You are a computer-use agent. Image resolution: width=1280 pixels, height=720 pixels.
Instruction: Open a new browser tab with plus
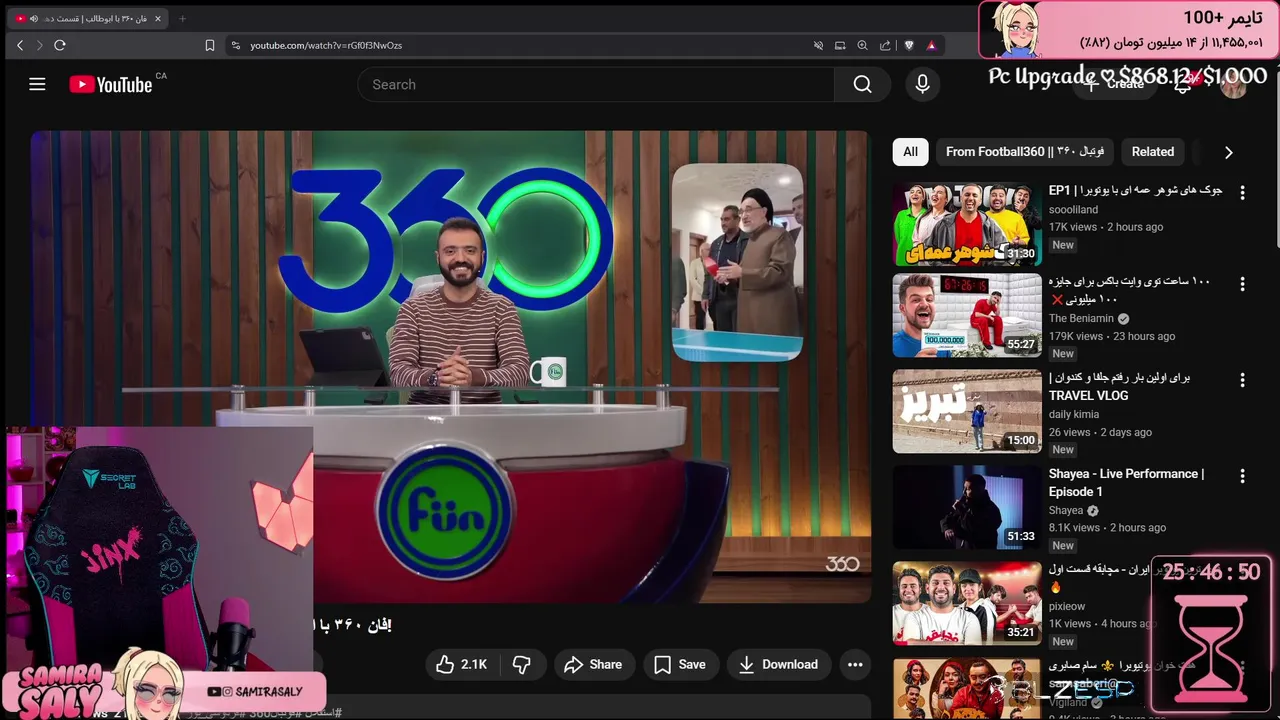tap(182, 18)
